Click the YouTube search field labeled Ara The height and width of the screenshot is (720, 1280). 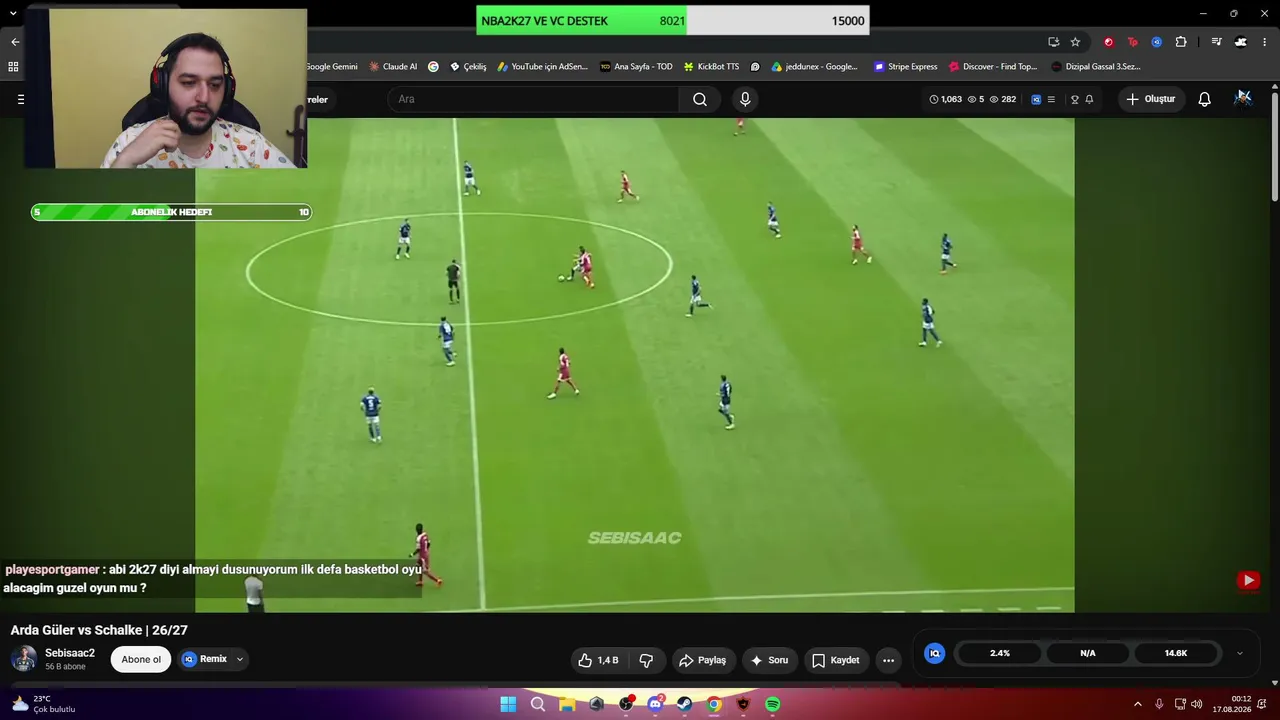(533, 99)
